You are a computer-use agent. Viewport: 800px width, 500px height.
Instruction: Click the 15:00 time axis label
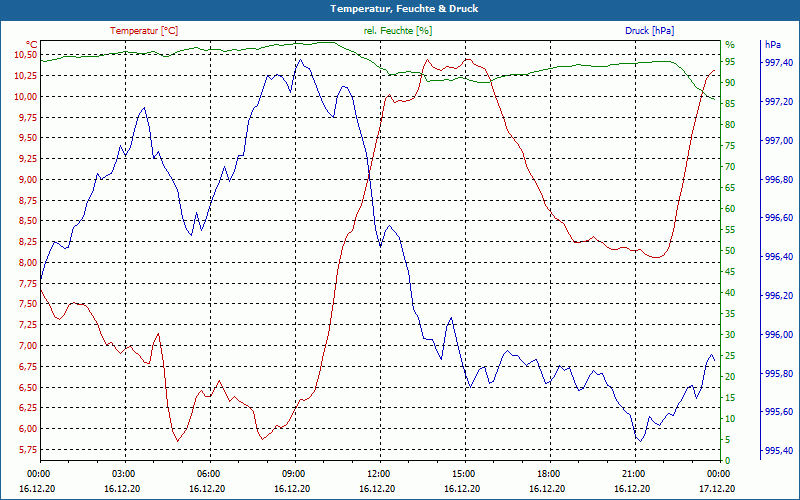click(462, 473)
